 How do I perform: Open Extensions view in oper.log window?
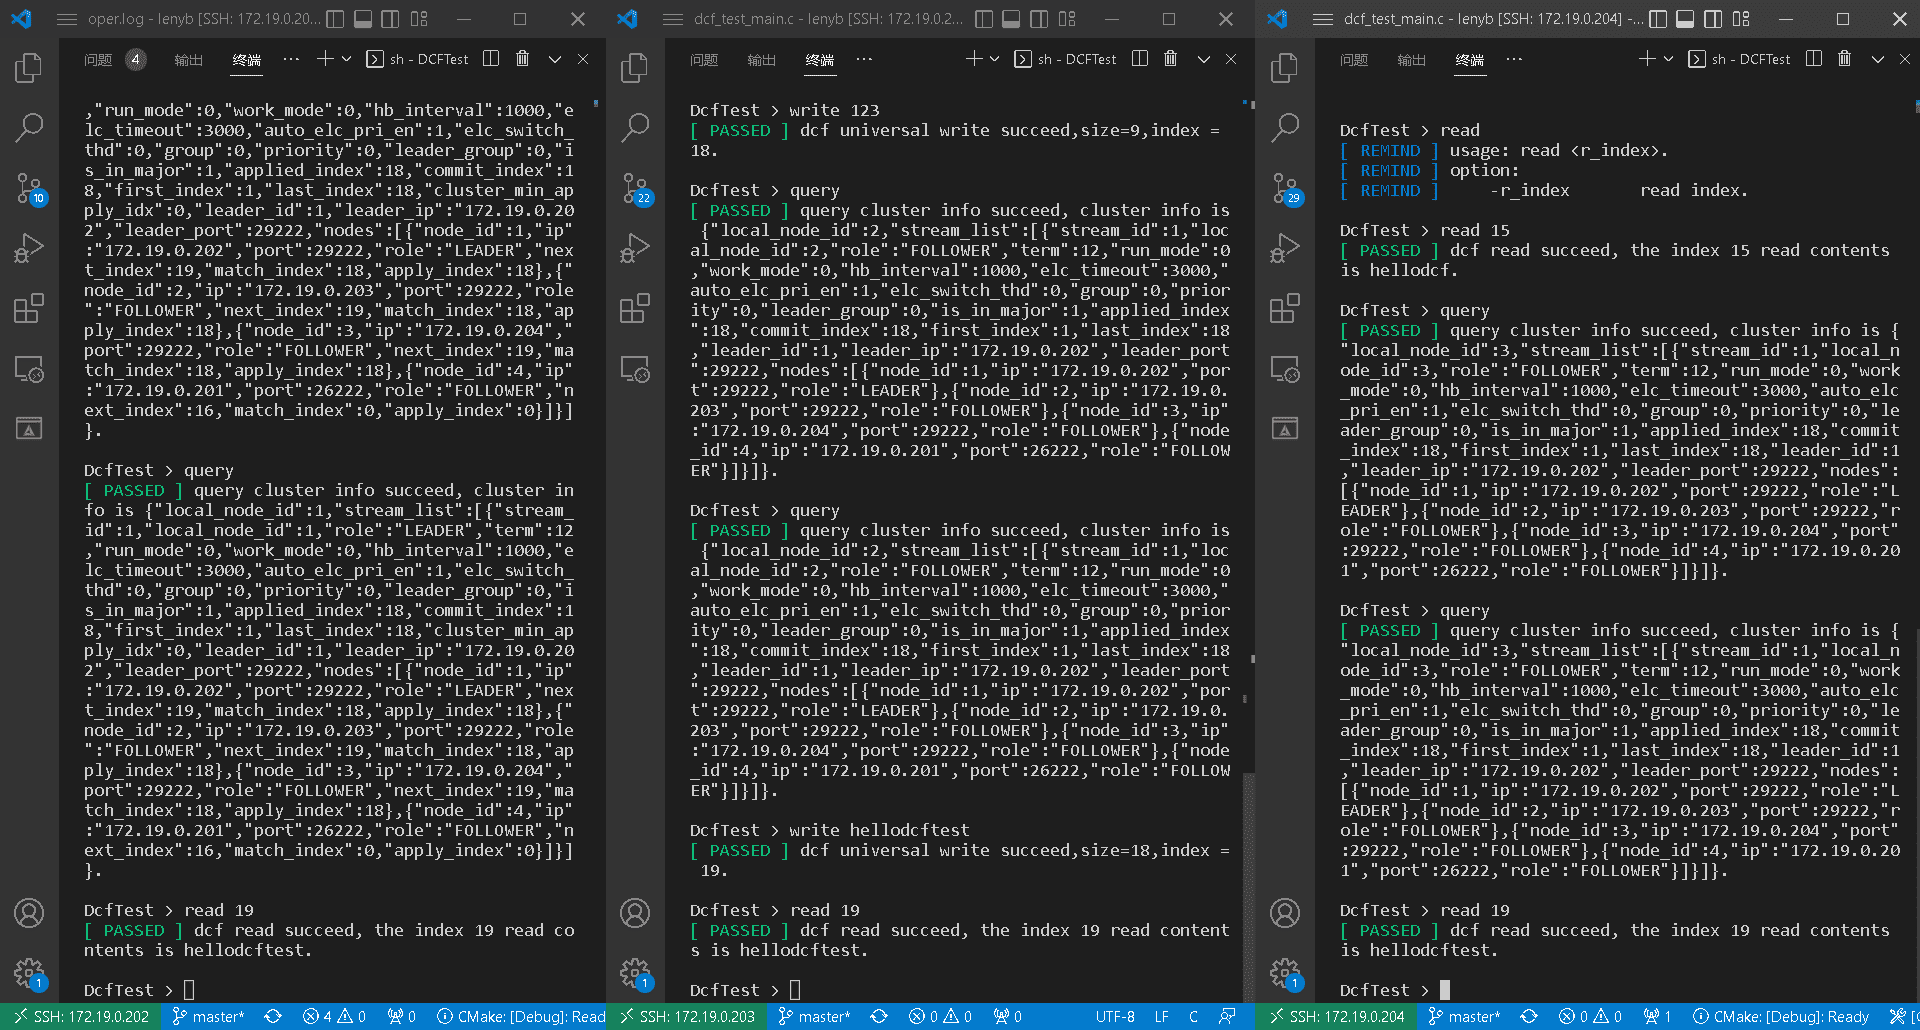tap(29, 308)
